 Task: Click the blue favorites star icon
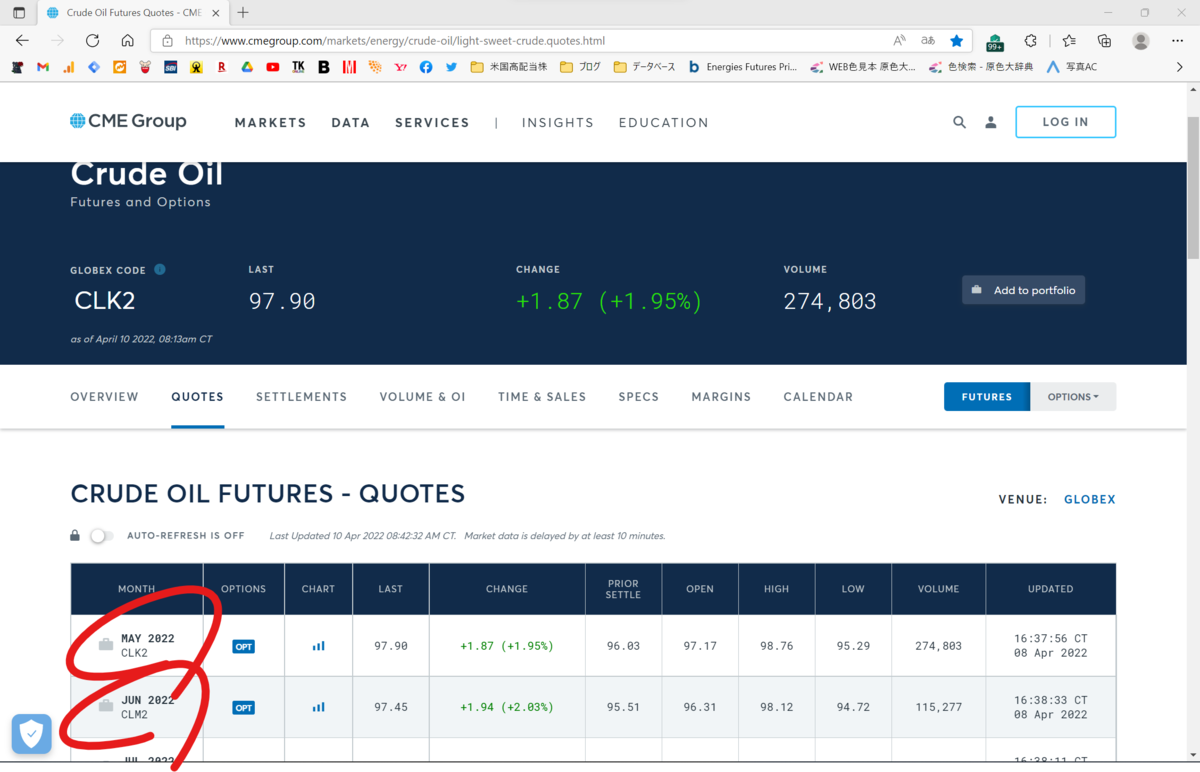[957, 41]
